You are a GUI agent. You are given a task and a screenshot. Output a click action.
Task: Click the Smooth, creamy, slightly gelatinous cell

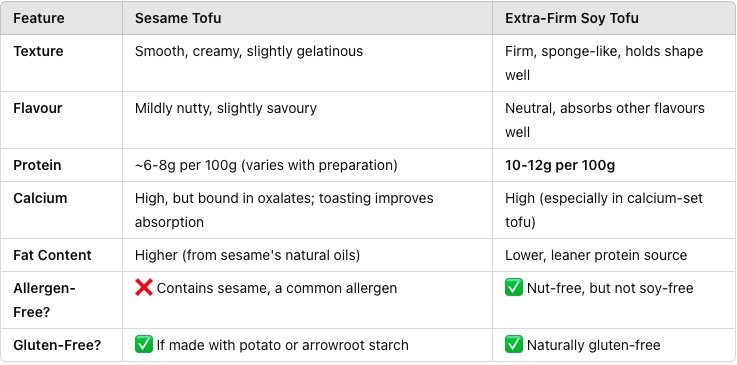coord(249,51)
